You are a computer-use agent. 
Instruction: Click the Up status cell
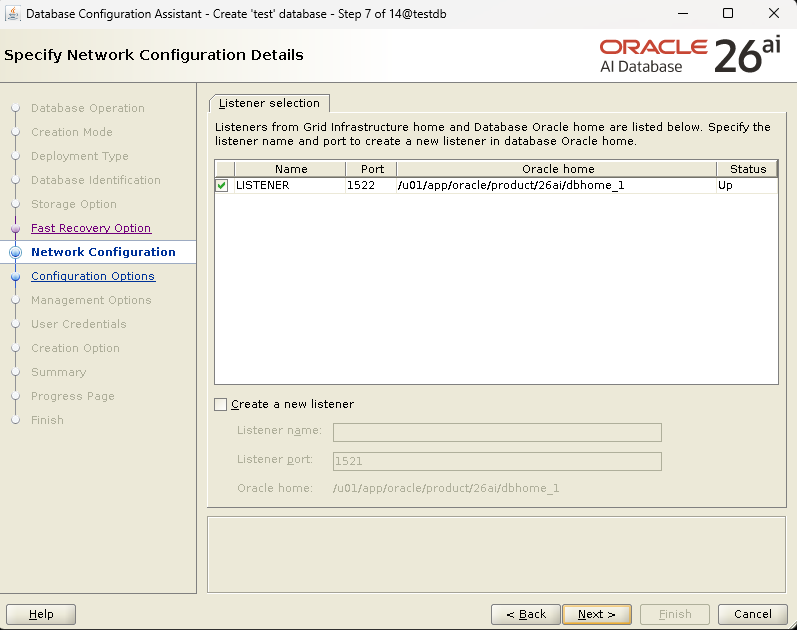747,186
